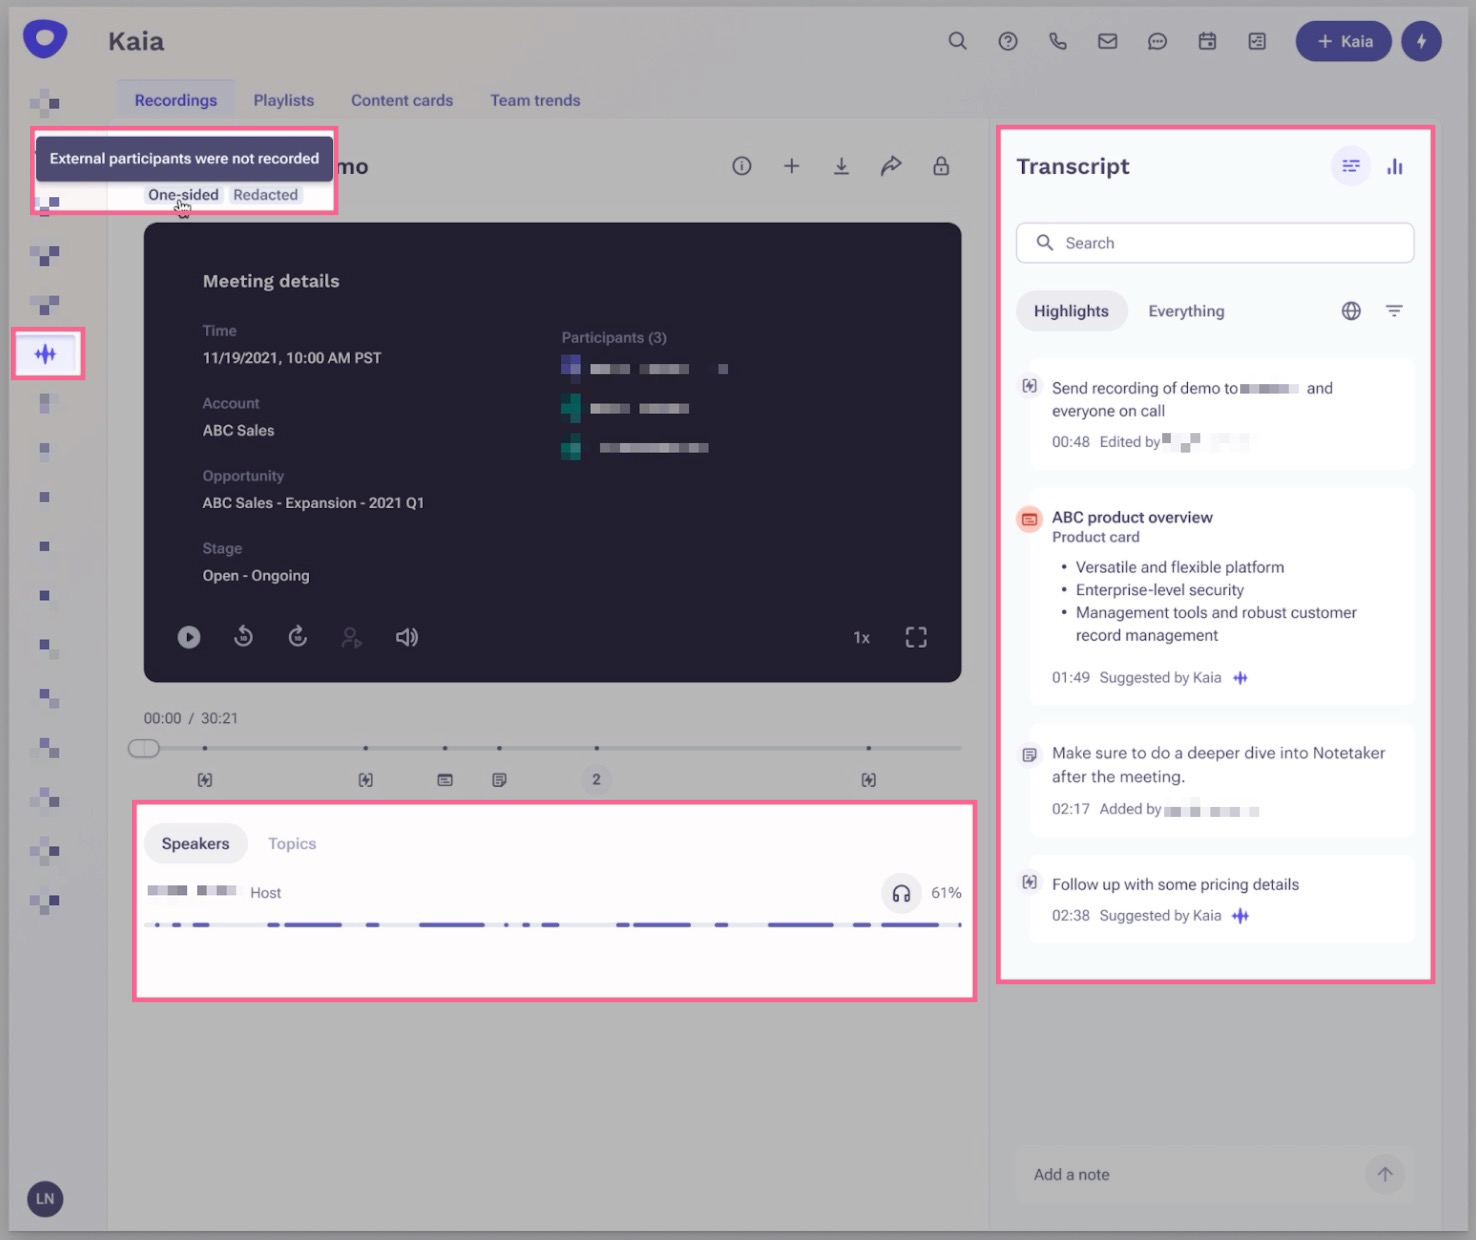This screenshot has width=1476, height=1240.
Task: Open the help question mark icon
Action: (x=1008, y=41)
